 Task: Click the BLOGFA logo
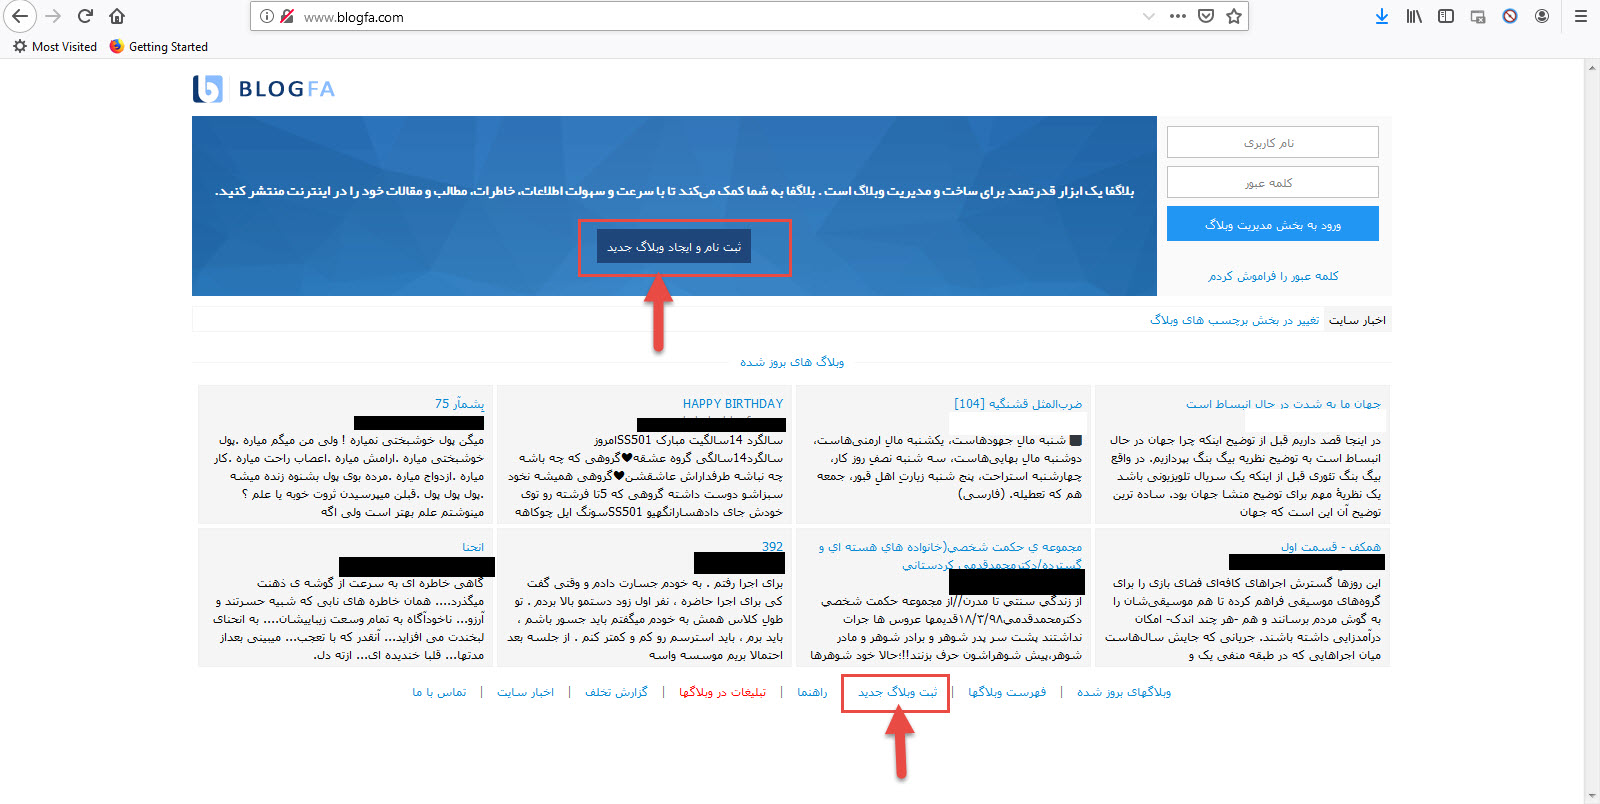[264, 89]
